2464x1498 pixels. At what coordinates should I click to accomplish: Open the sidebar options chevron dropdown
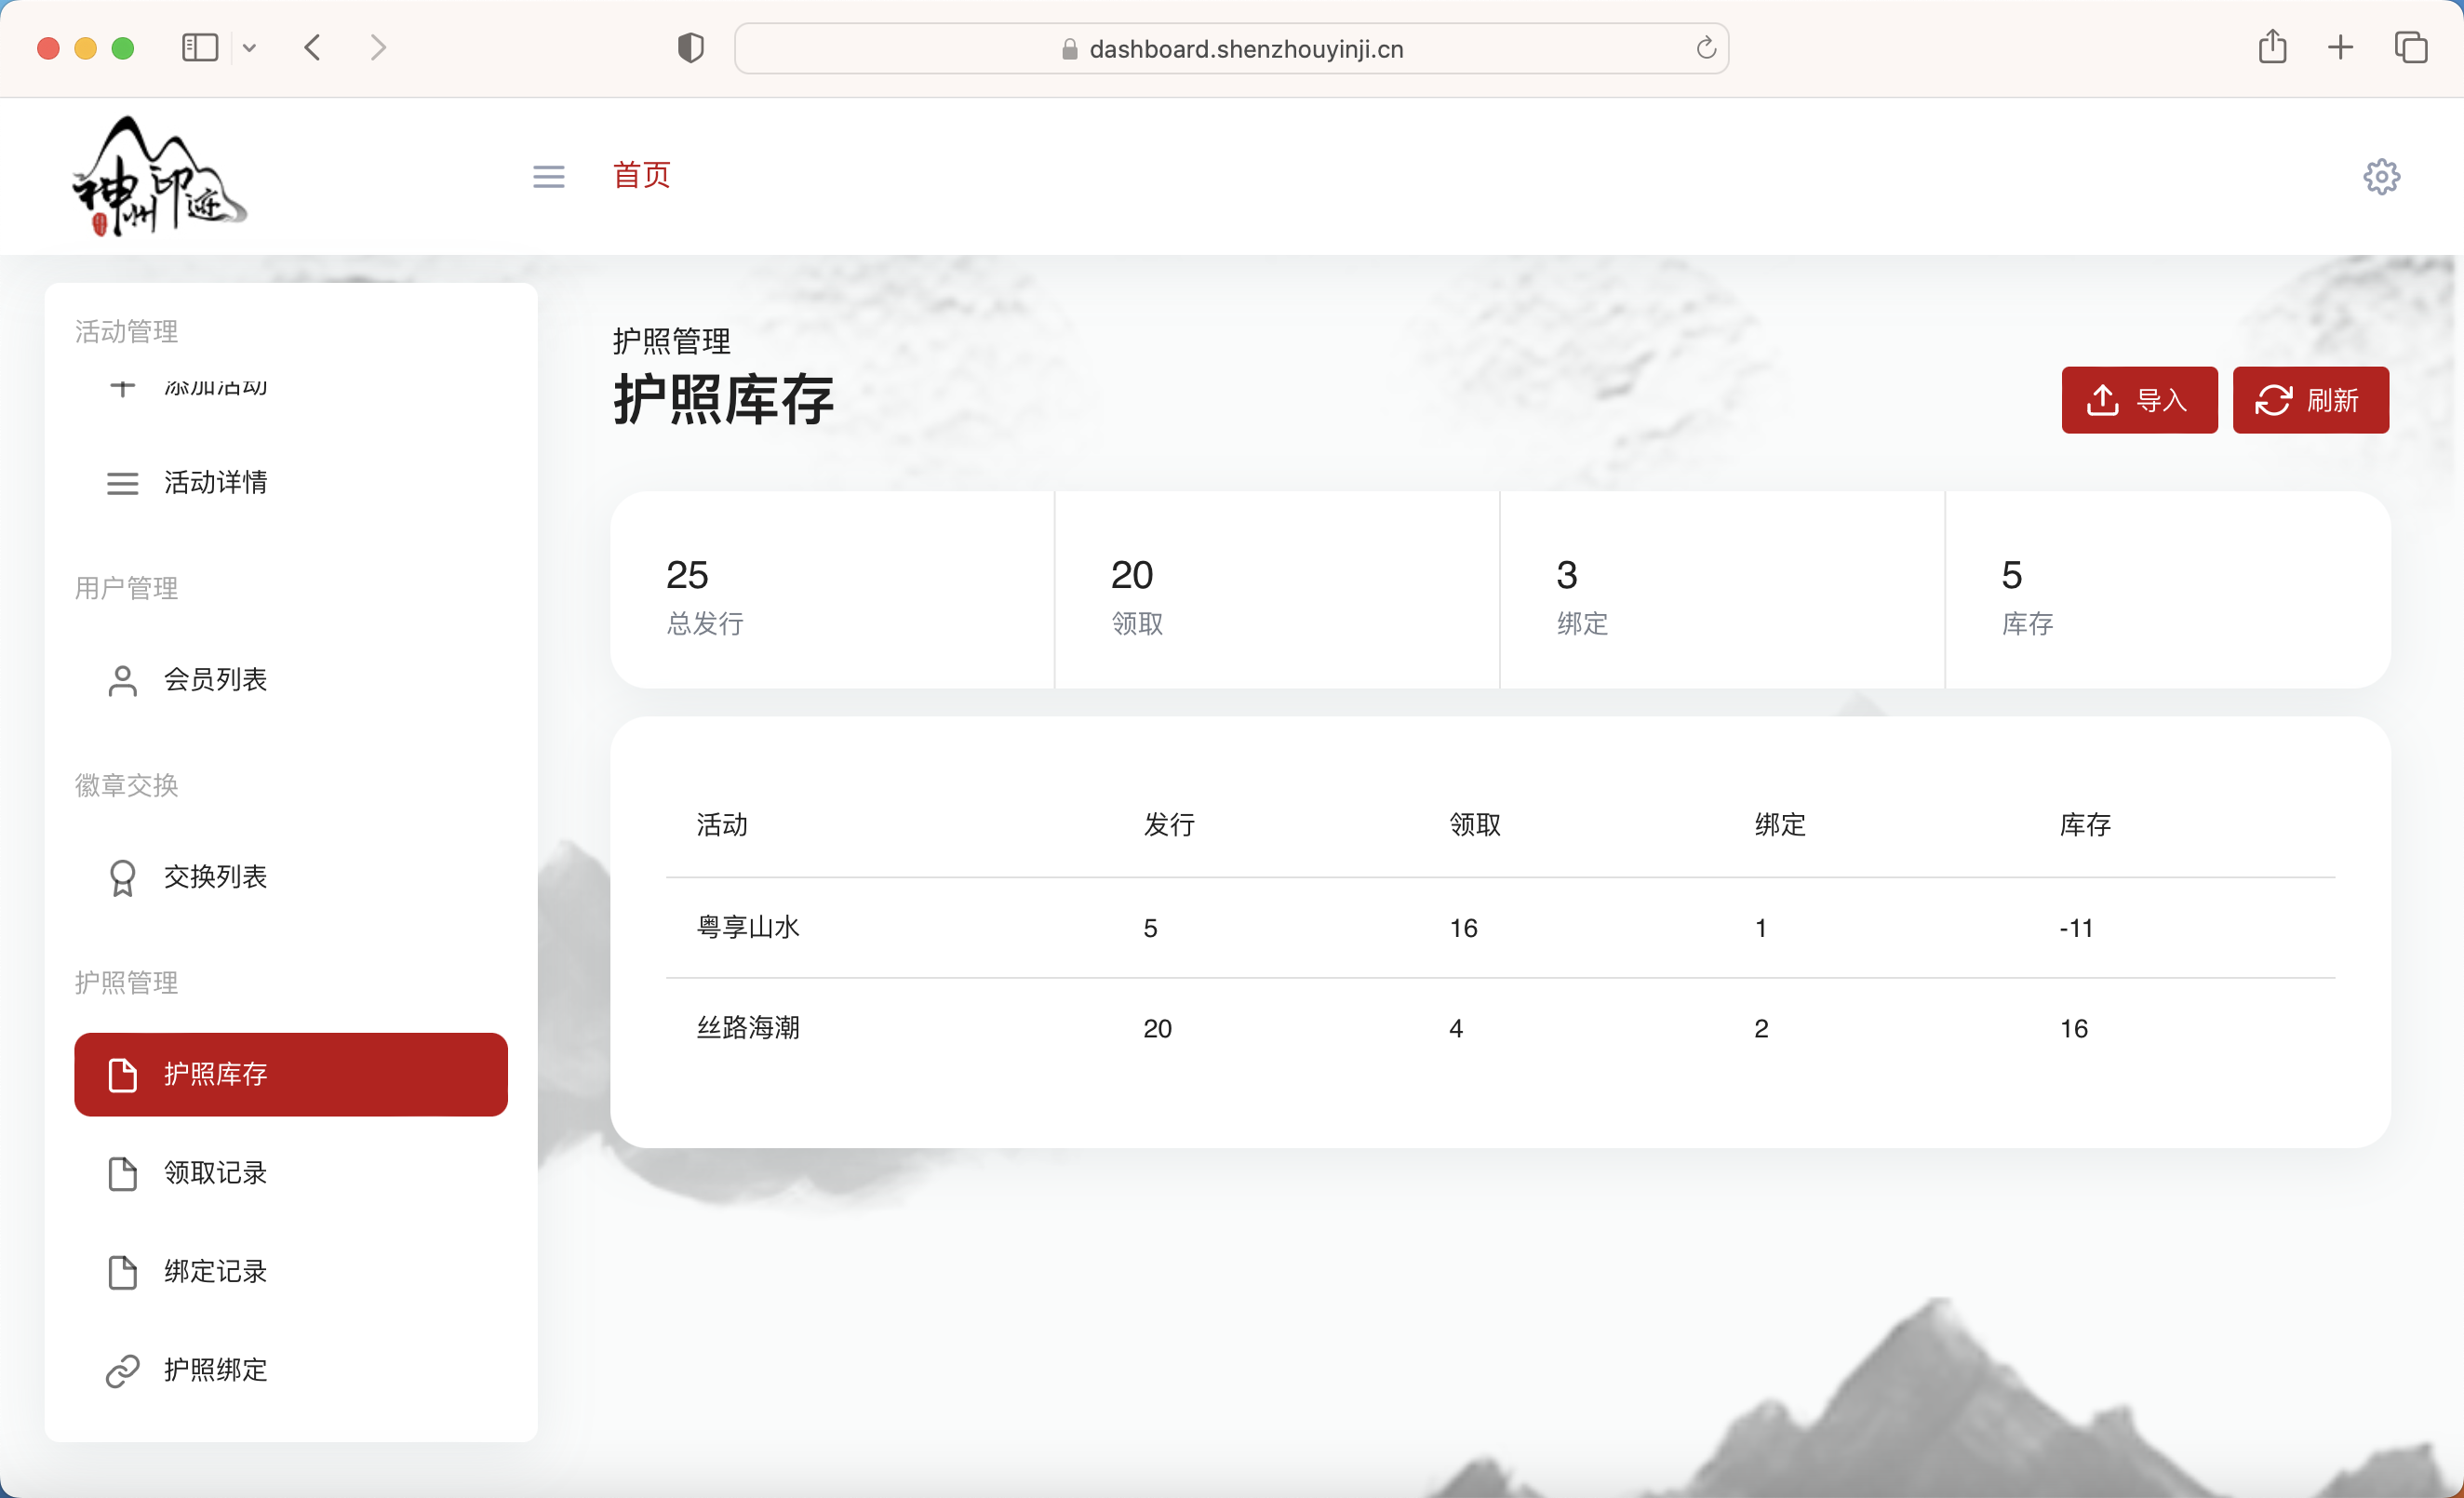250,47
